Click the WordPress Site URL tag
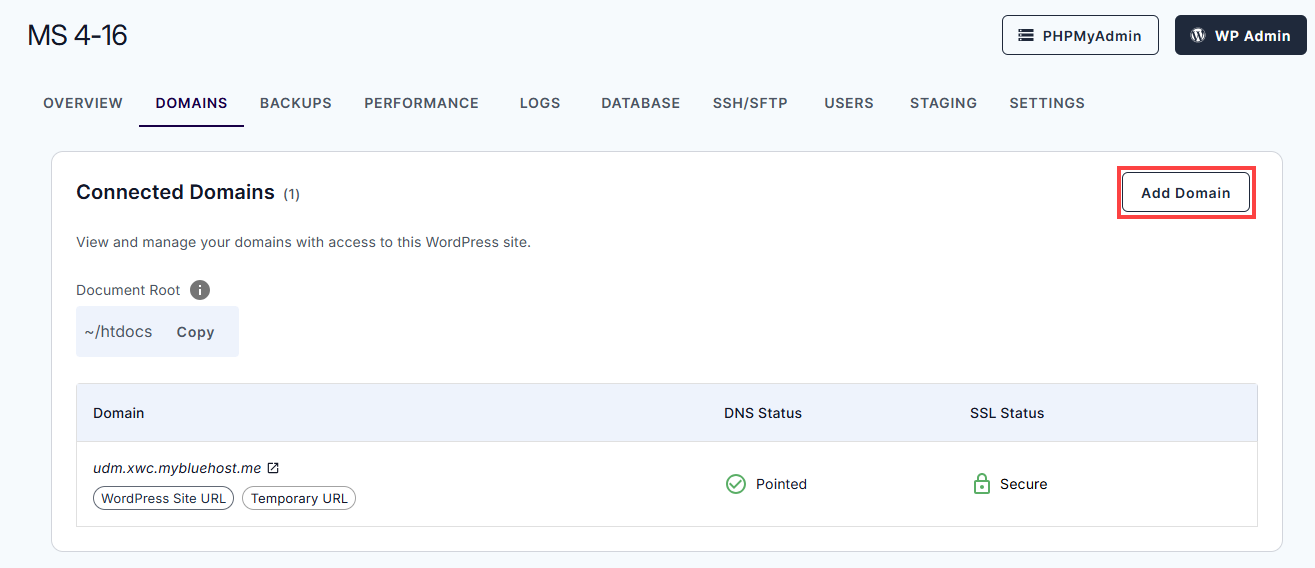Screen dimensions: 1315x568 [x=164, y=498]
